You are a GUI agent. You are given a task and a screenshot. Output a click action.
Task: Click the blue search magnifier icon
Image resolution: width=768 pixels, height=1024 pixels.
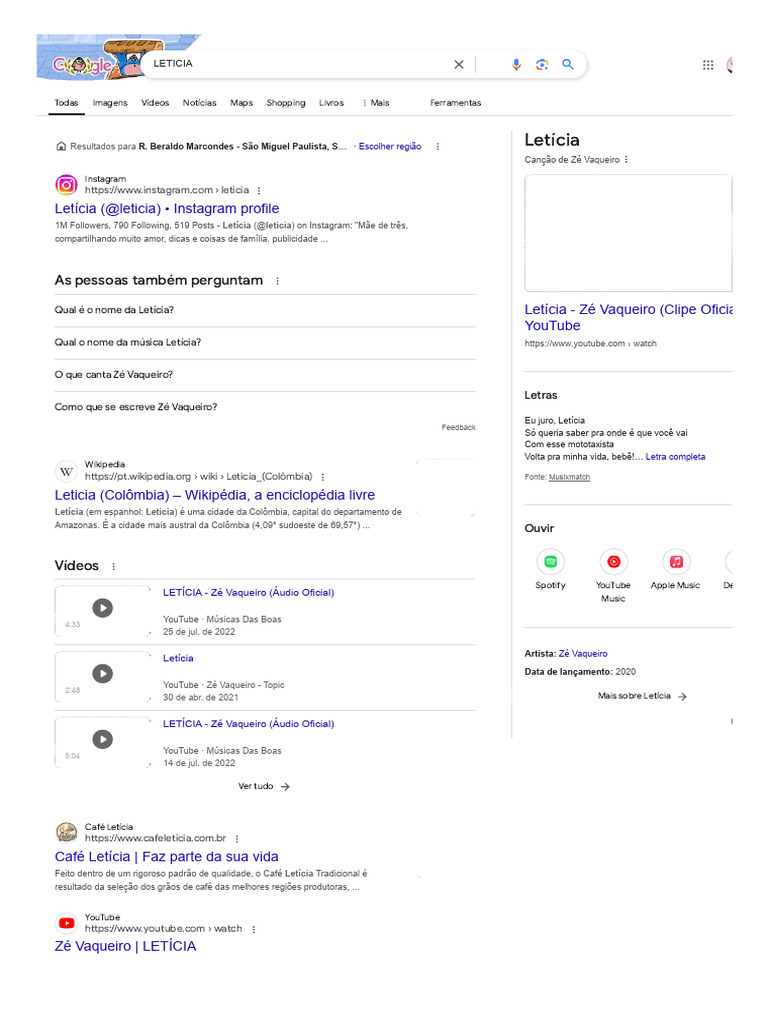pyautogui.click(x=568, y=64)
